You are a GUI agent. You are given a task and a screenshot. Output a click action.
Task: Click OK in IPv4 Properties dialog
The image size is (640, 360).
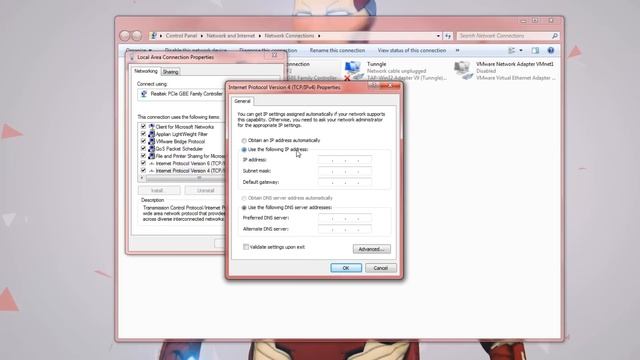(346, 268)
